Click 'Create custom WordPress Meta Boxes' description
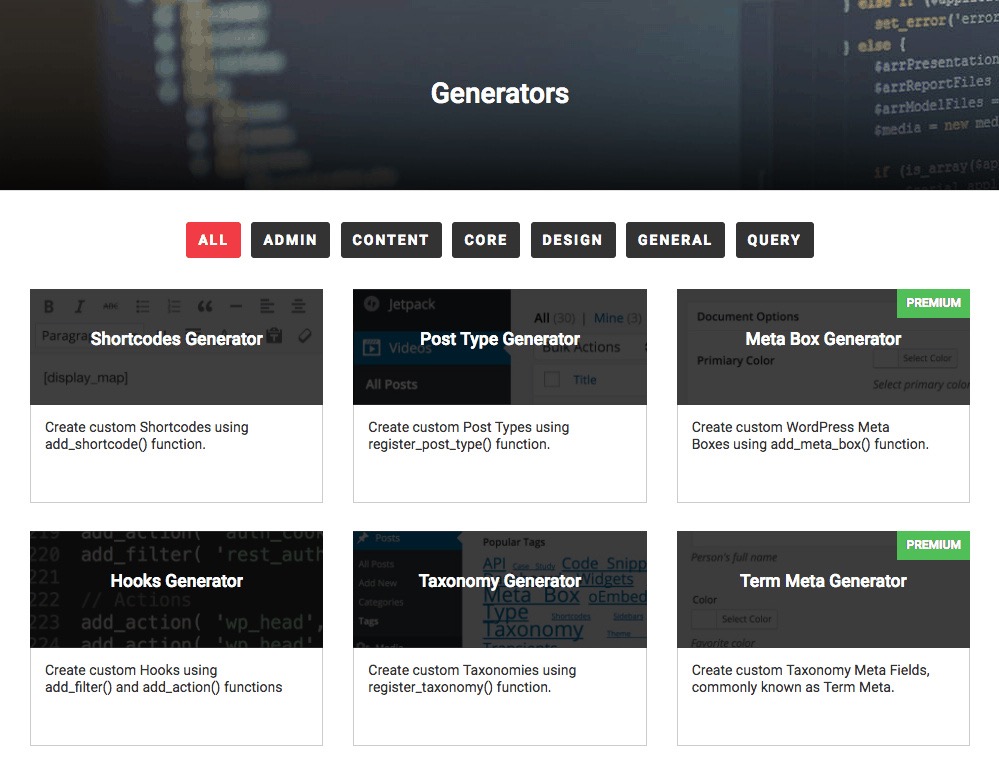Viewport: 999px width, 771px height. (810, 436)
